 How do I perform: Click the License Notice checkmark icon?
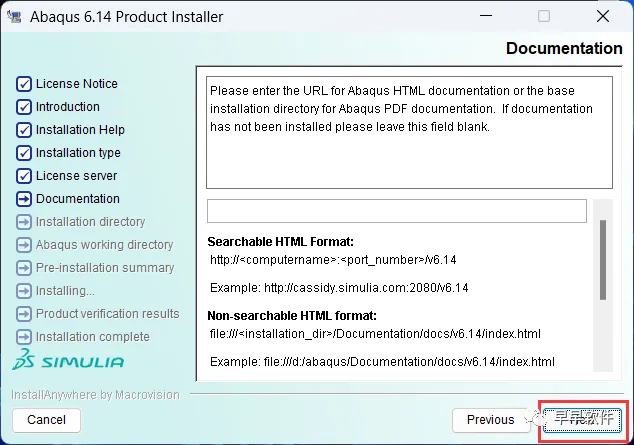(24, 84)
